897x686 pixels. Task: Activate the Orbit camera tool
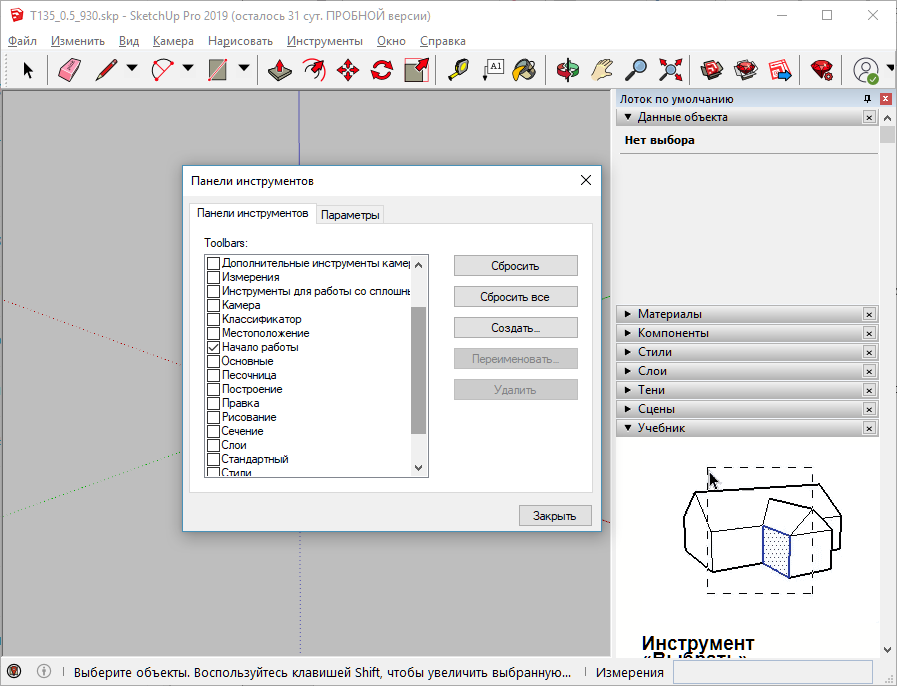568,70
